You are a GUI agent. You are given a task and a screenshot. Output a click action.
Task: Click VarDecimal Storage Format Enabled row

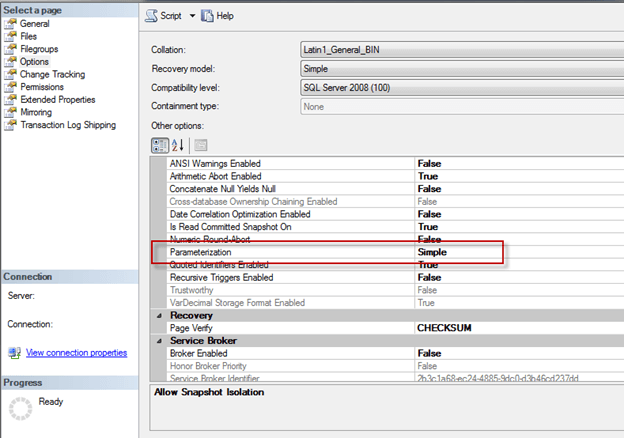tap(395, 303)
